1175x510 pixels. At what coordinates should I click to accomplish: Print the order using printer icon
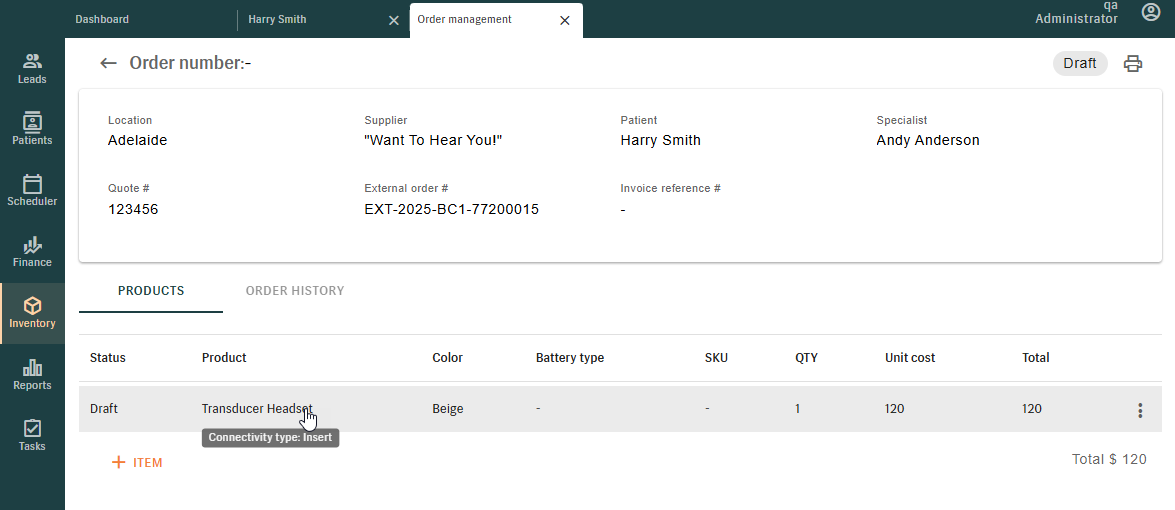click(x=1132, y=64)
